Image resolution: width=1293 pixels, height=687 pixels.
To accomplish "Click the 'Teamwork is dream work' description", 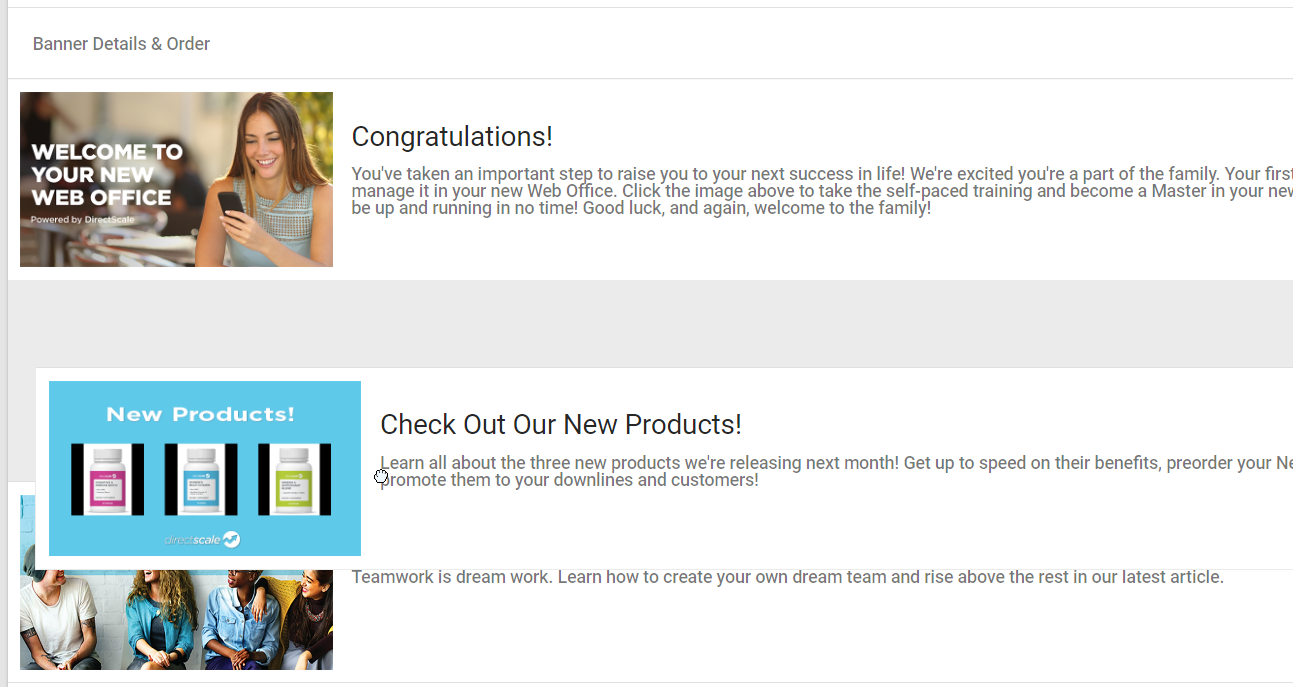I will click(x=787, y=577).
